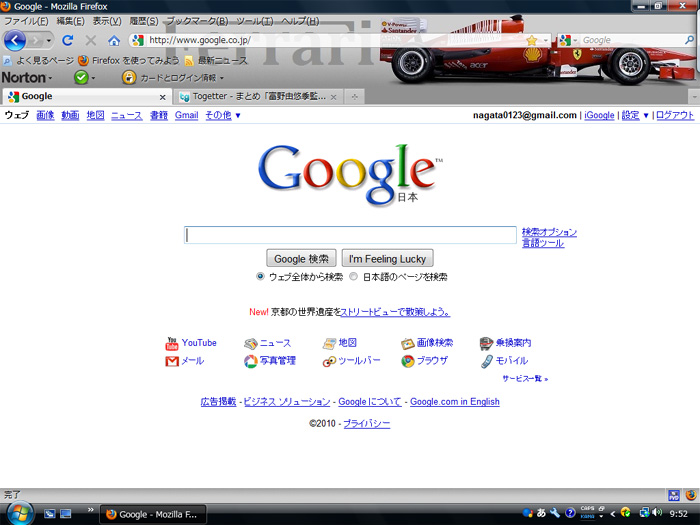The image size is (700, 525).
Task: Open the ファイル(F) menu
Action: click(26, 21)
